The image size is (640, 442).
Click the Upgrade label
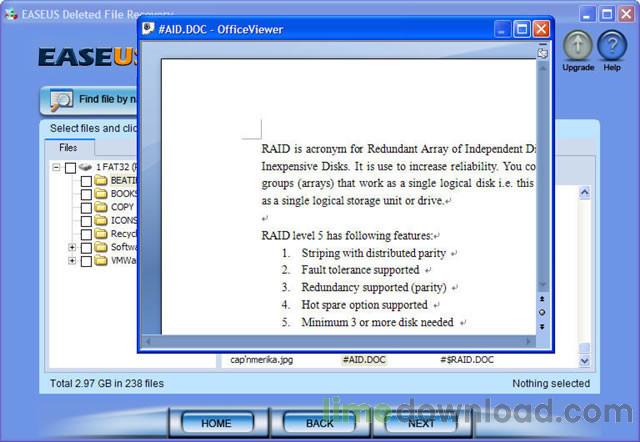point(578,67)
